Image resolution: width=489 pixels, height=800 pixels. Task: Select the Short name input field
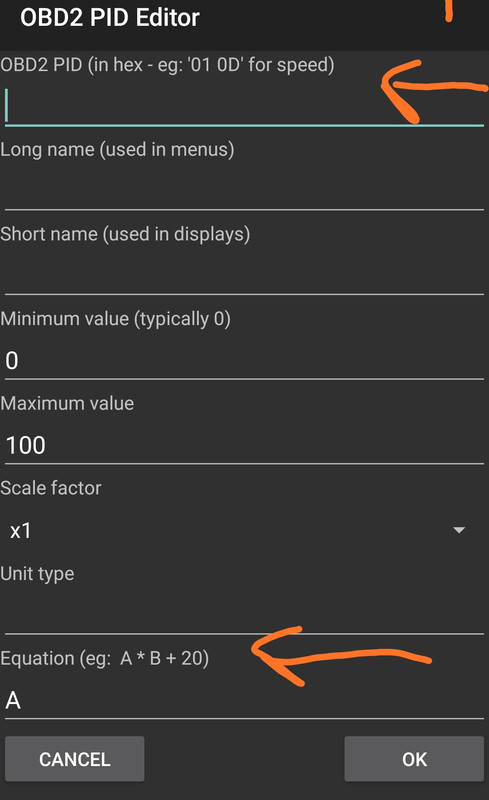click(x=244, y=274)
